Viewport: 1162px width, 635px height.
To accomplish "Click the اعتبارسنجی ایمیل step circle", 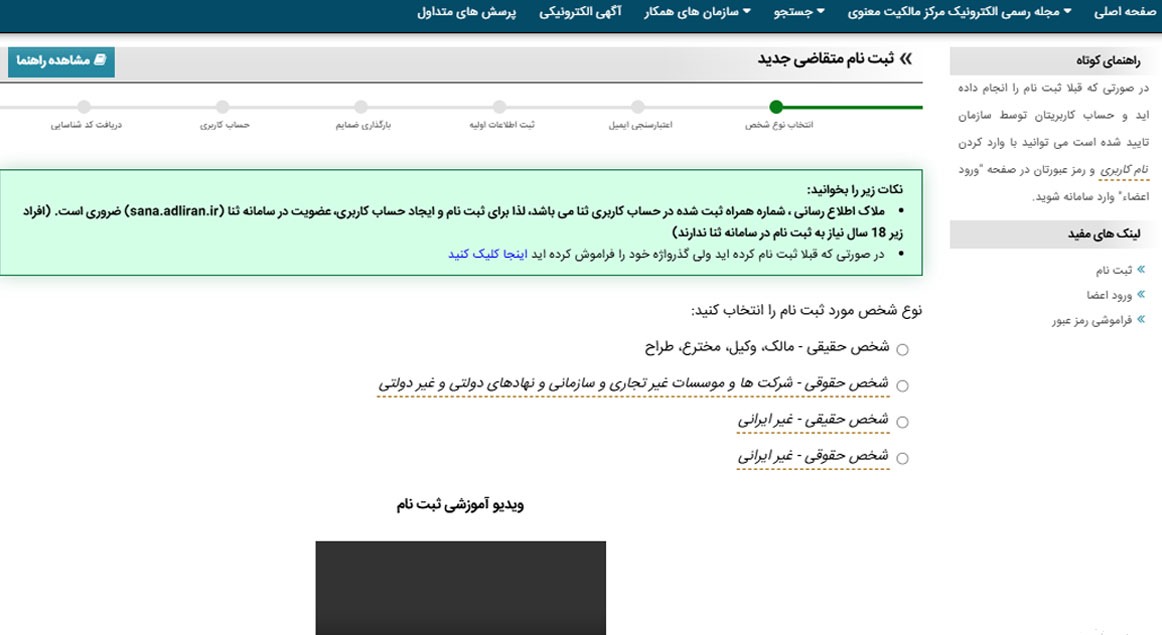I will 638,107.
